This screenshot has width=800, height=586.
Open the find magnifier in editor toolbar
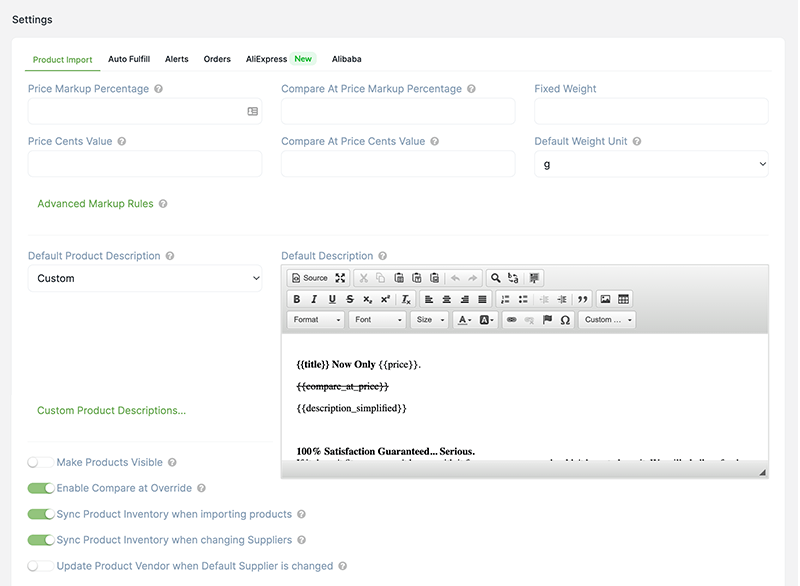(x=495, y=278)
